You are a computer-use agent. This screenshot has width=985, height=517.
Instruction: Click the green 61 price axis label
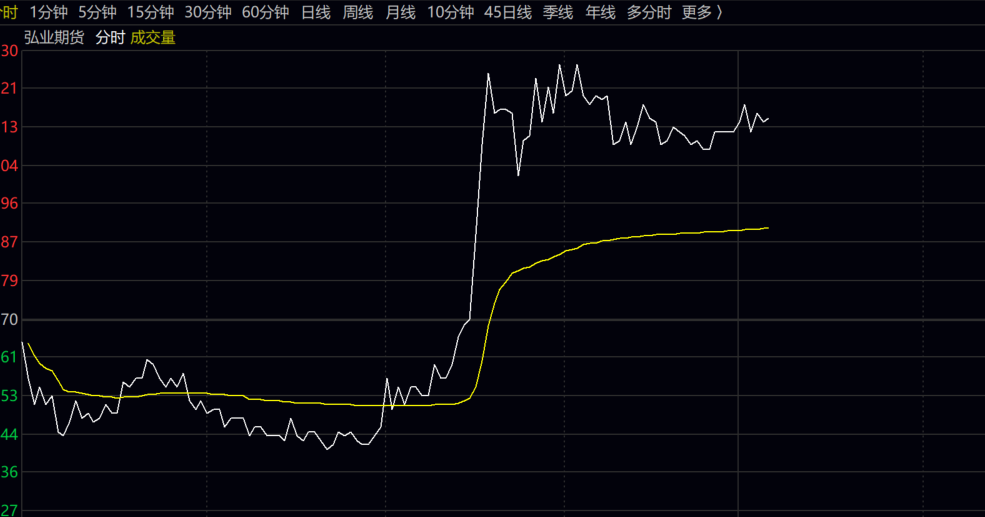9,357
